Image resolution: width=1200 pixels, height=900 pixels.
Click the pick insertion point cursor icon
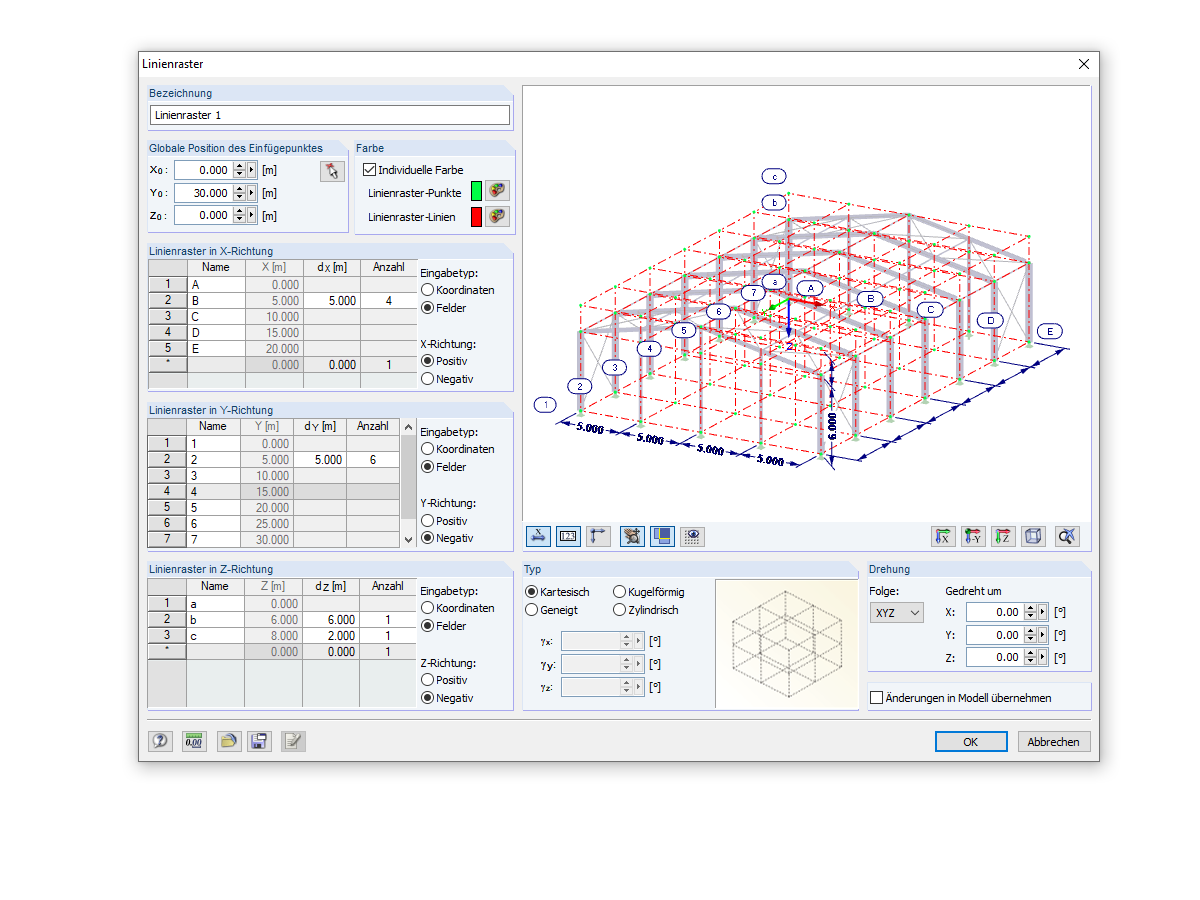coord(332,170)
